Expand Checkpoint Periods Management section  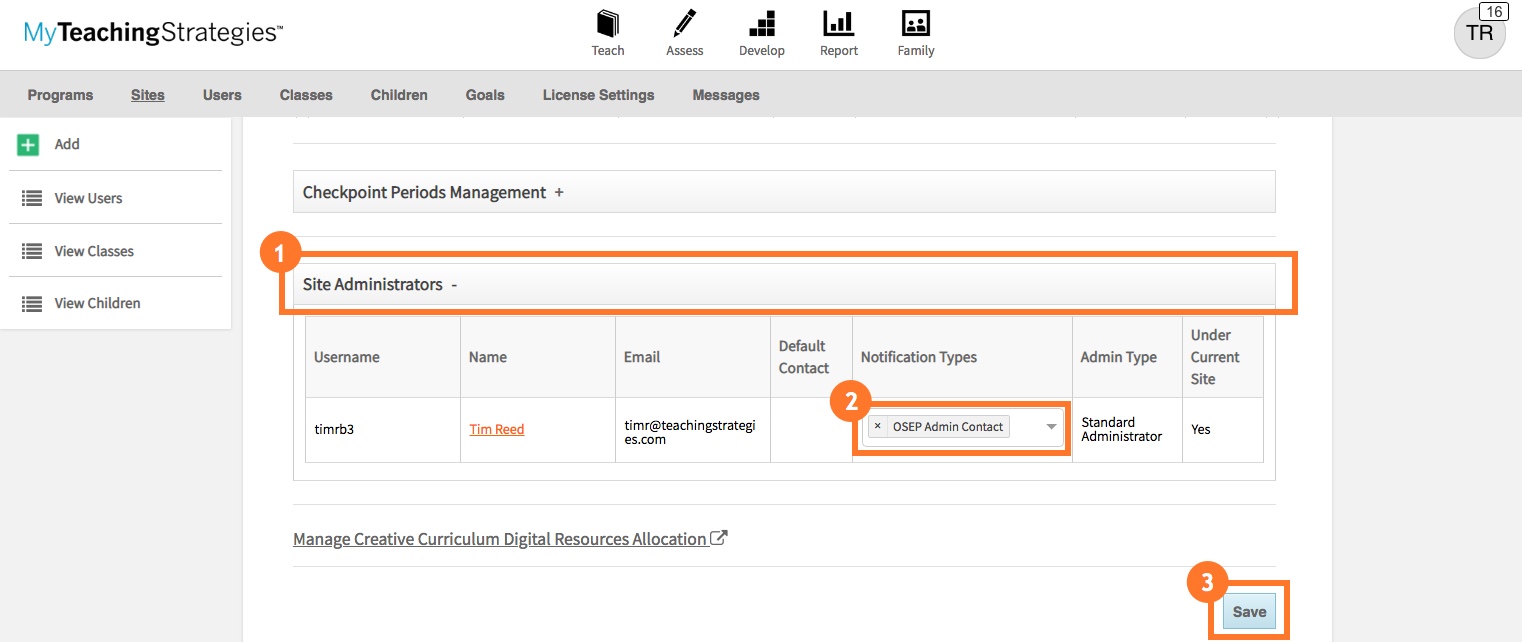tap(559, 192)
